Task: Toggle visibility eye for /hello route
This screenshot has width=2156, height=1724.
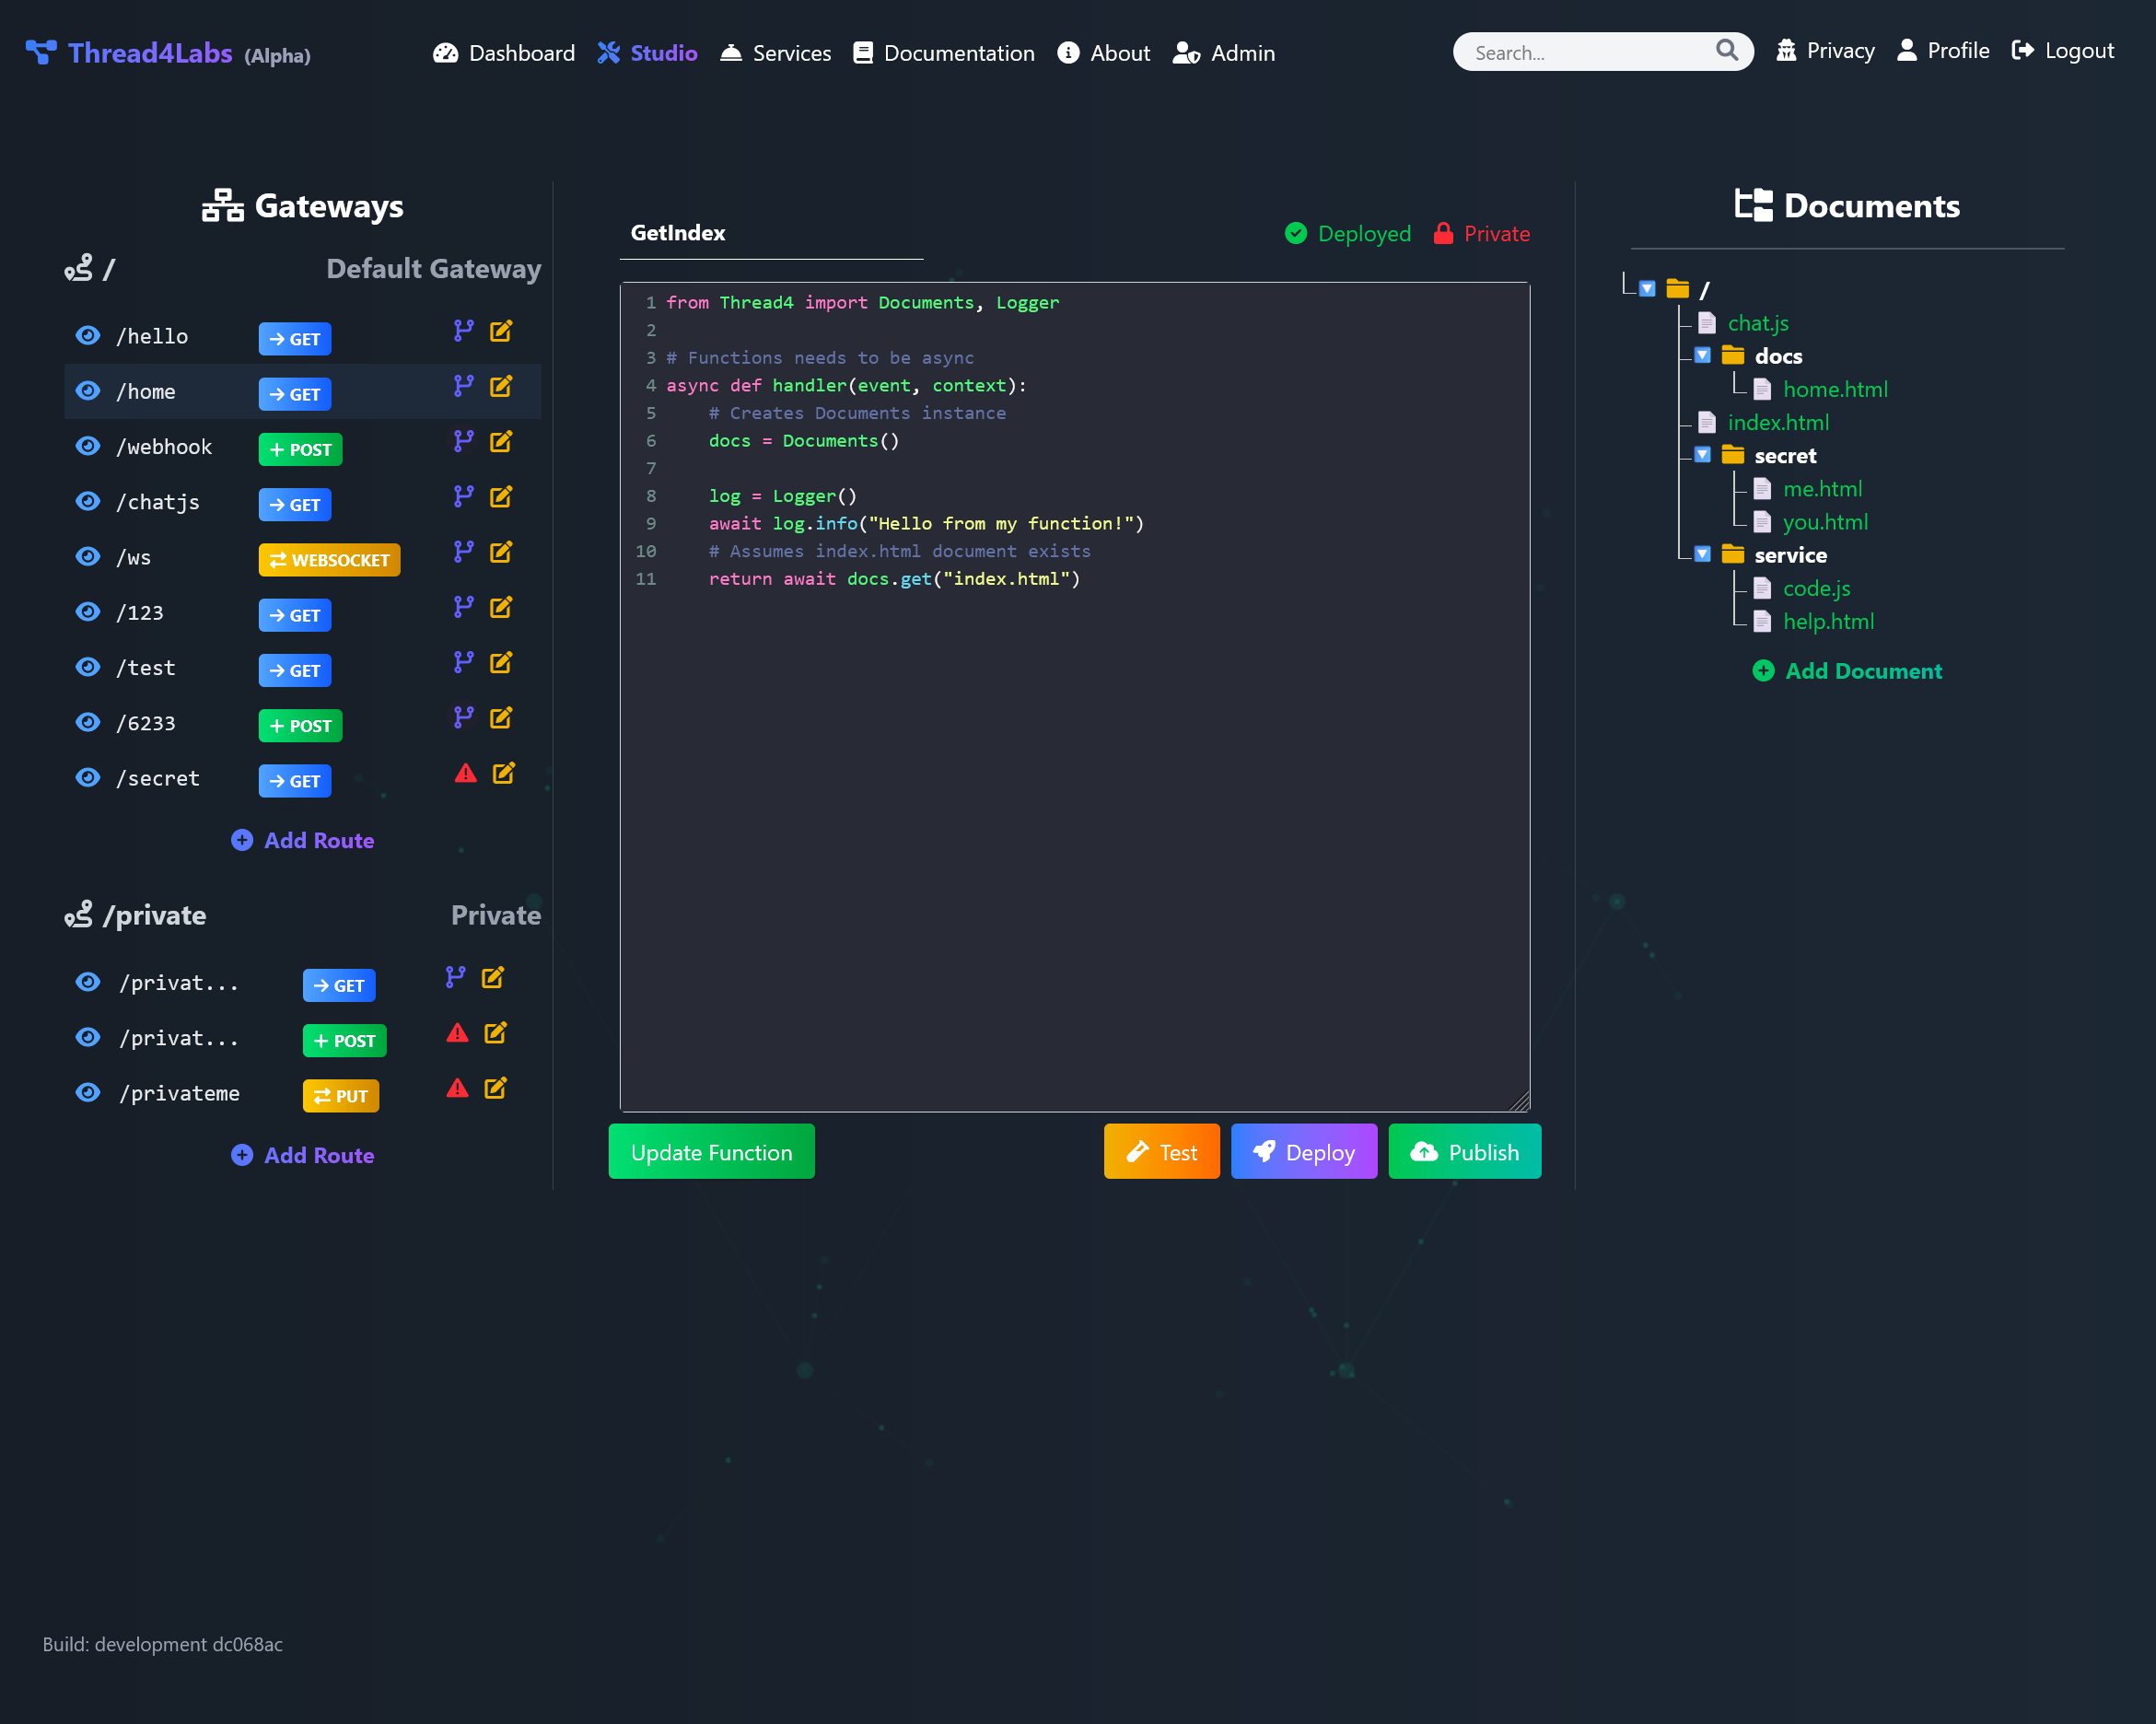Action: pos(88,335)
